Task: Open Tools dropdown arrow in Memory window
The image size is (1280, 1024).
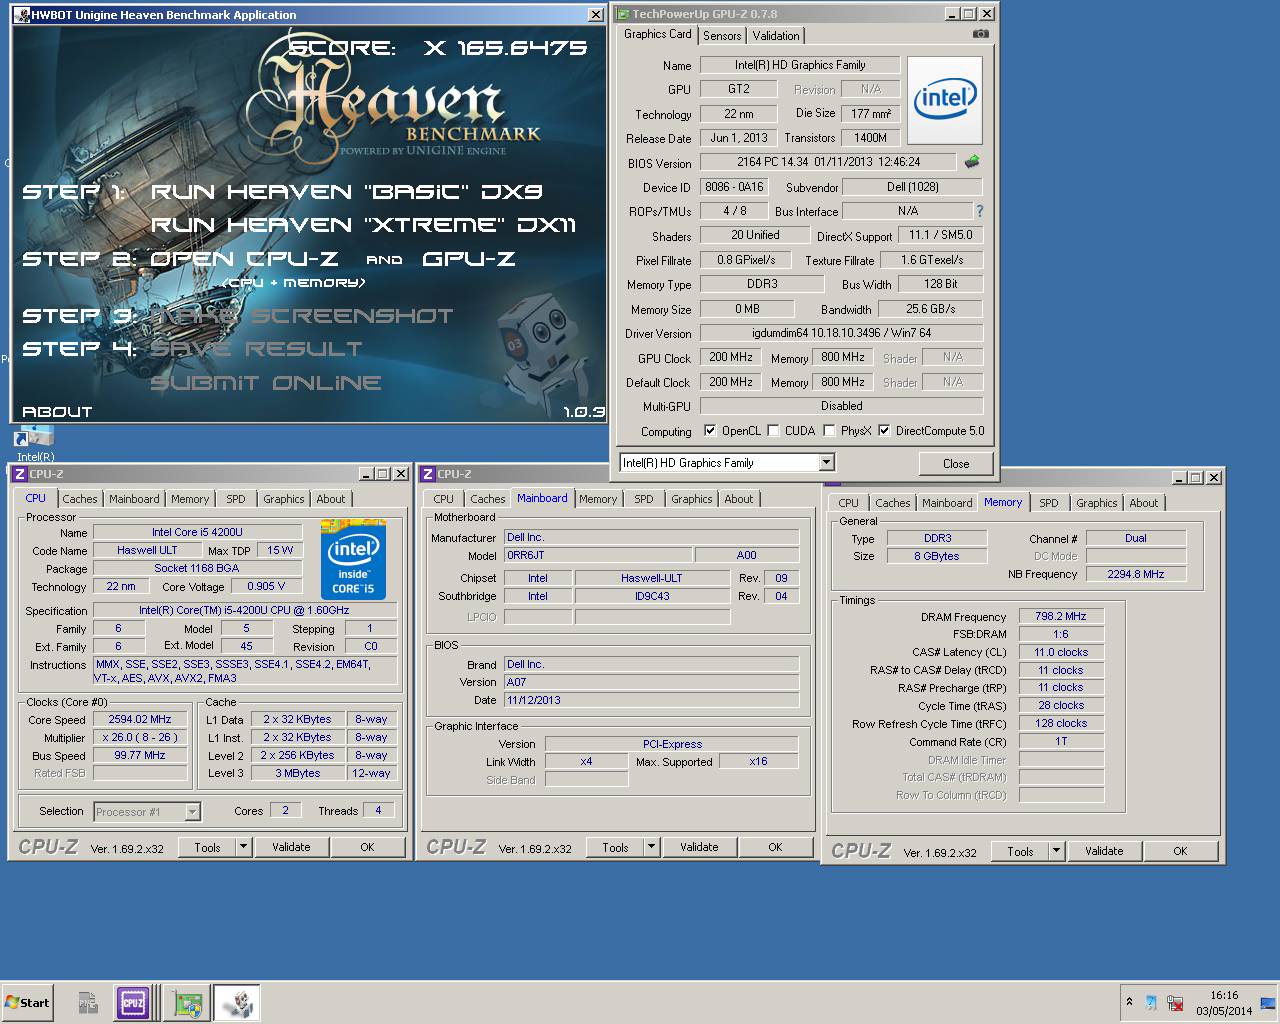Action: (1056, 851)
